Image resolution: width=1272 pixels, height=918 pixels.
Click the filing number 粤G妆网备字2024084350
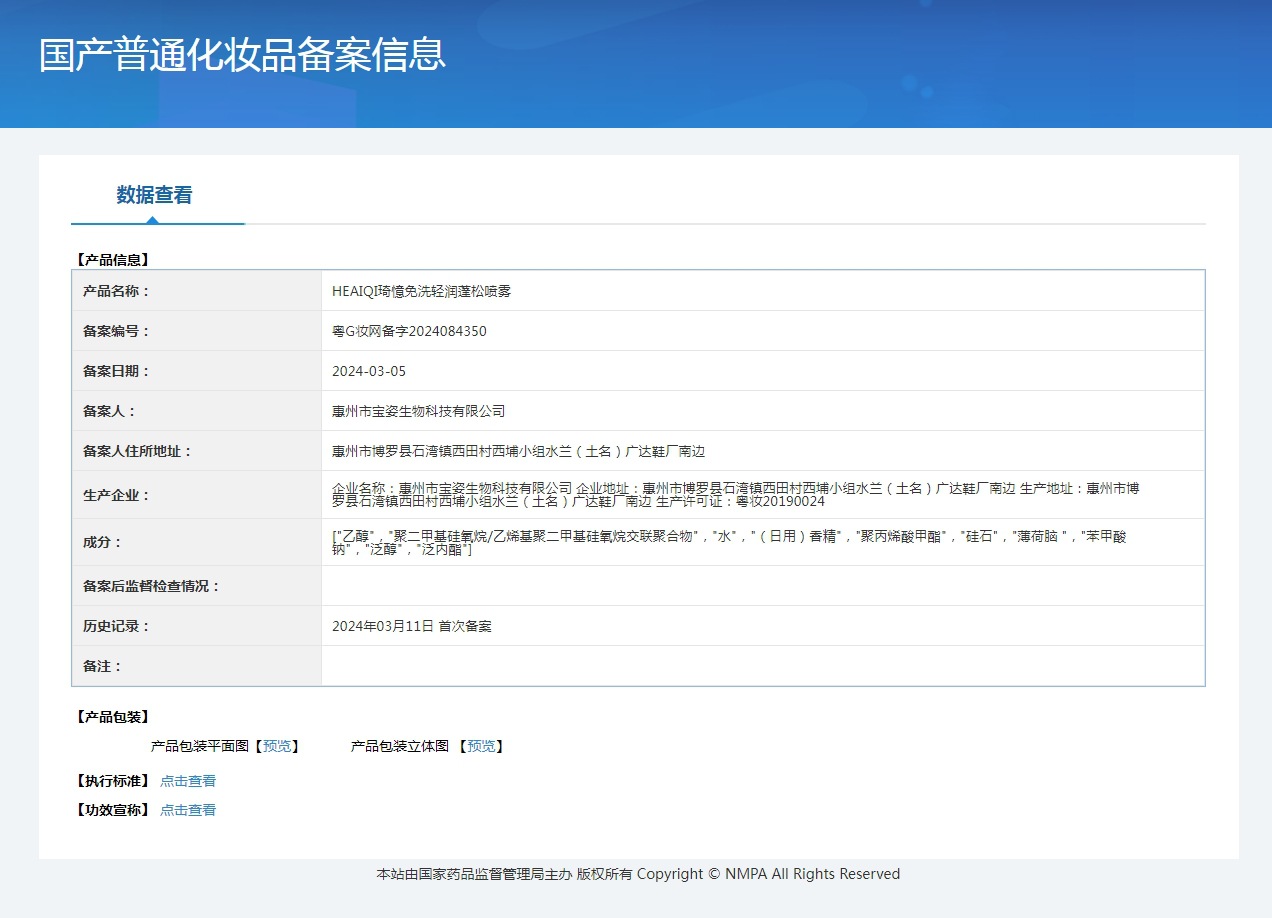[x=409, y=331]
